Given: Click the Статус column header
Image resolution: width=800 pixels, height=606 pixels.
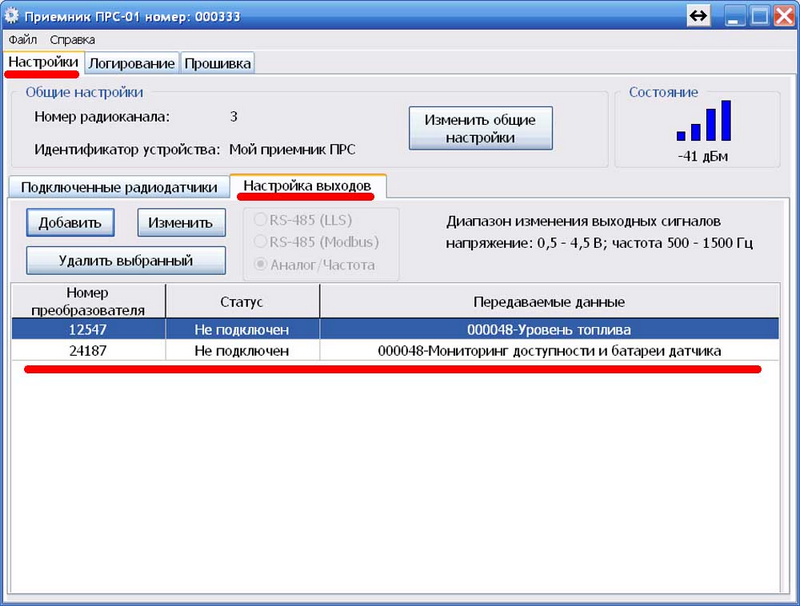Looking at the screenshot, I should tap(242, 301).
